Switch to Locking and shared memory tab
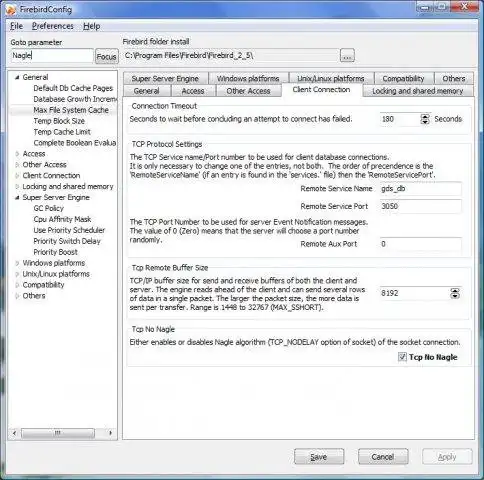Screen dimensions: 484x480 pos(418,91)
